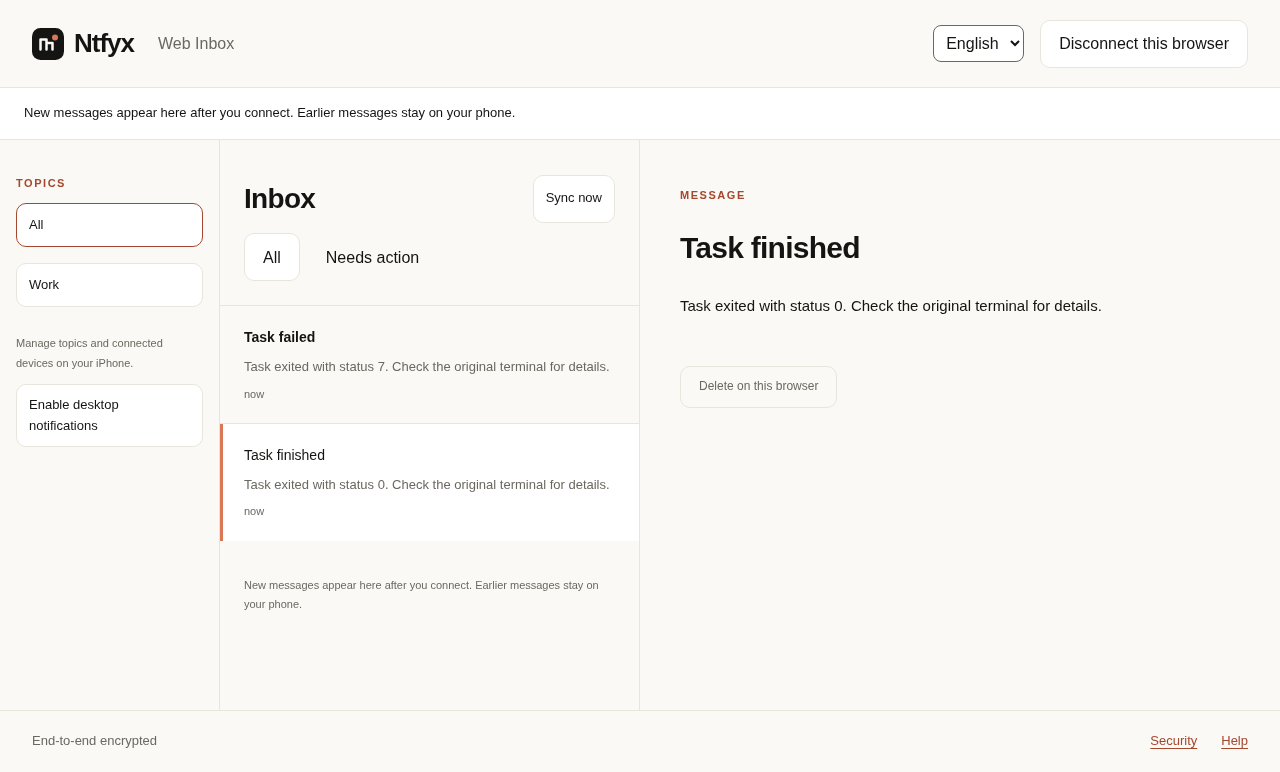Click the Sync now button
This screenshot has width=1280, height=772.
pyautogui.click(x=574, y=199)
